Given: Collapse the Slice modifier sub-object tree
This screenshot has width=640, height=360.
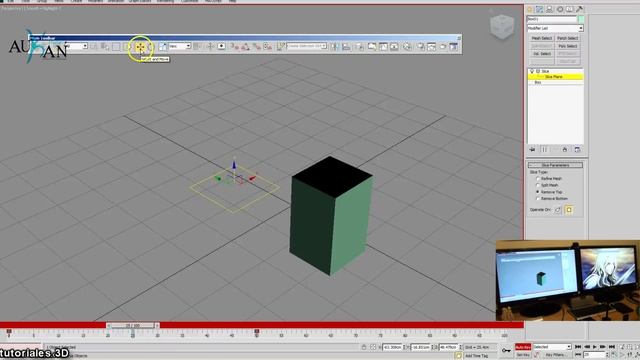Looking at the screenshot, I should pos(538,71).
